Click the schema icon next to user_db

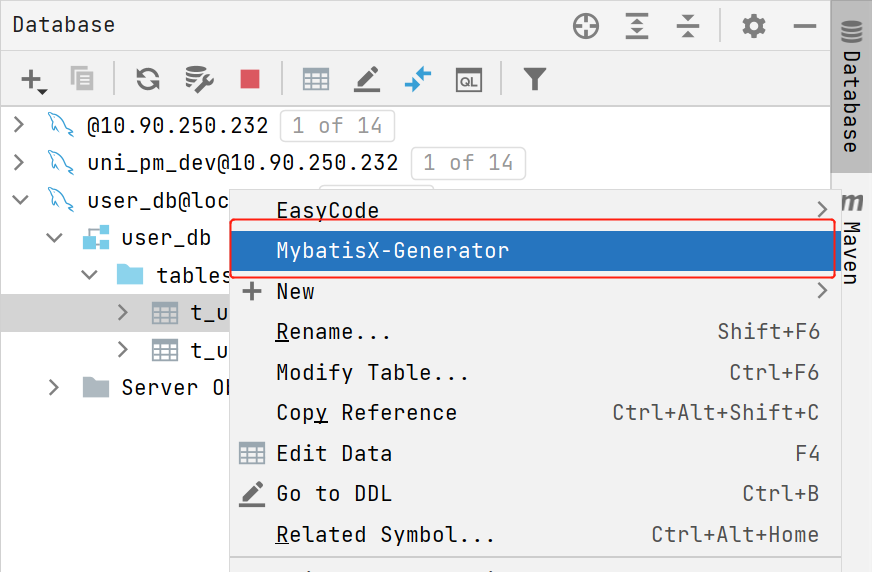96,237
